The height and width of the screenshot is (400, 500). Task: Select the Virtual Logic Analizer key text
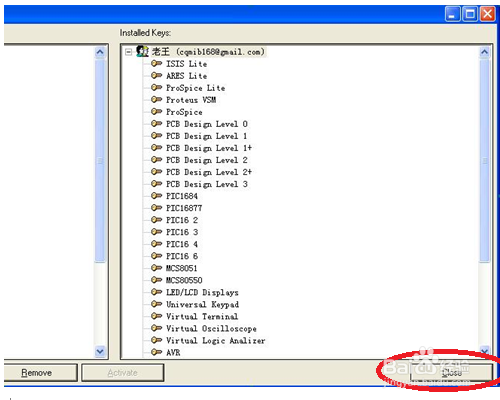point(216,341)
